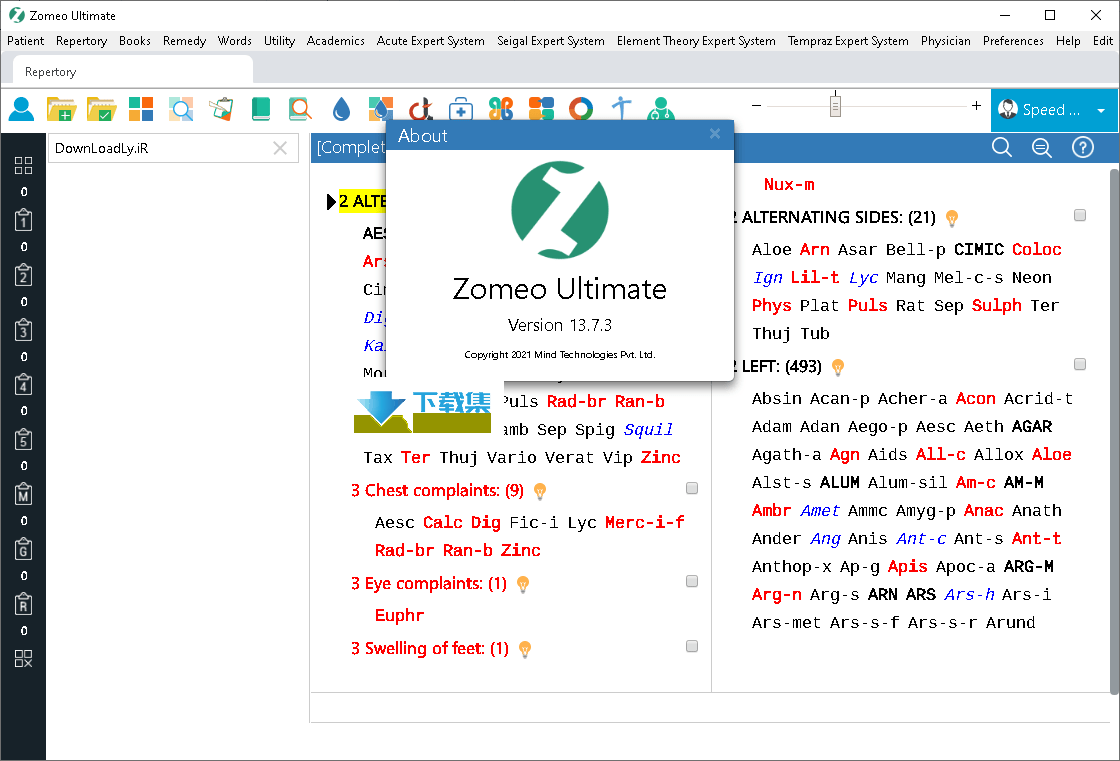Open clipboard 1 in the left sidebar

(24, 220)
